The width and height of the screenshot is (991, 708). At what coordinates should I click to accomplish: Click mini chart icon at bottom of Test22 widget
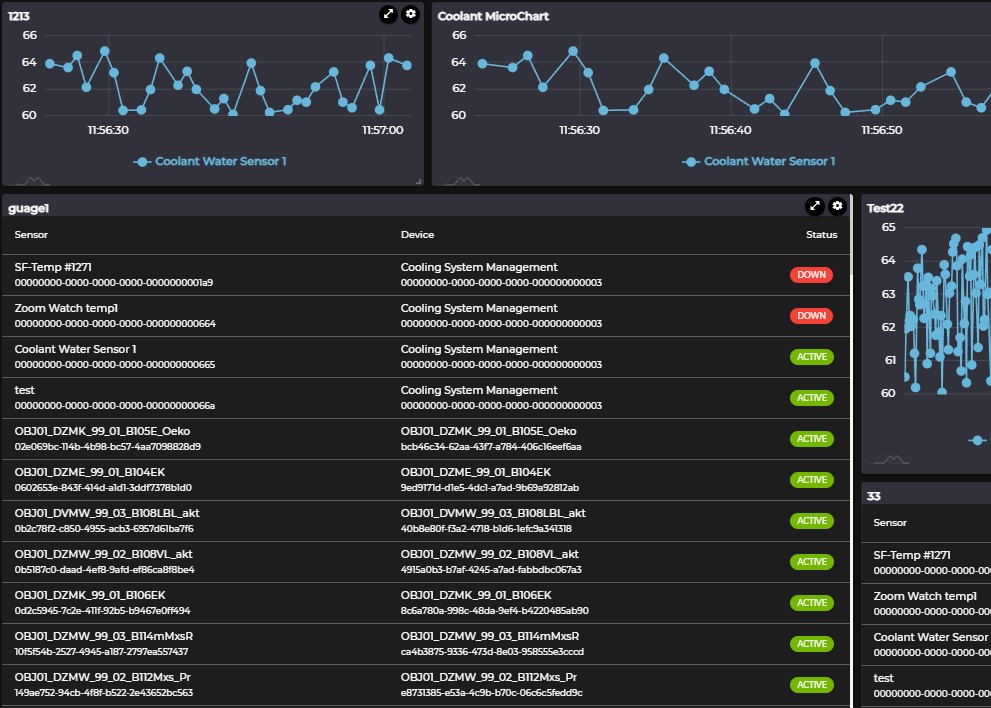coord(891,459)
